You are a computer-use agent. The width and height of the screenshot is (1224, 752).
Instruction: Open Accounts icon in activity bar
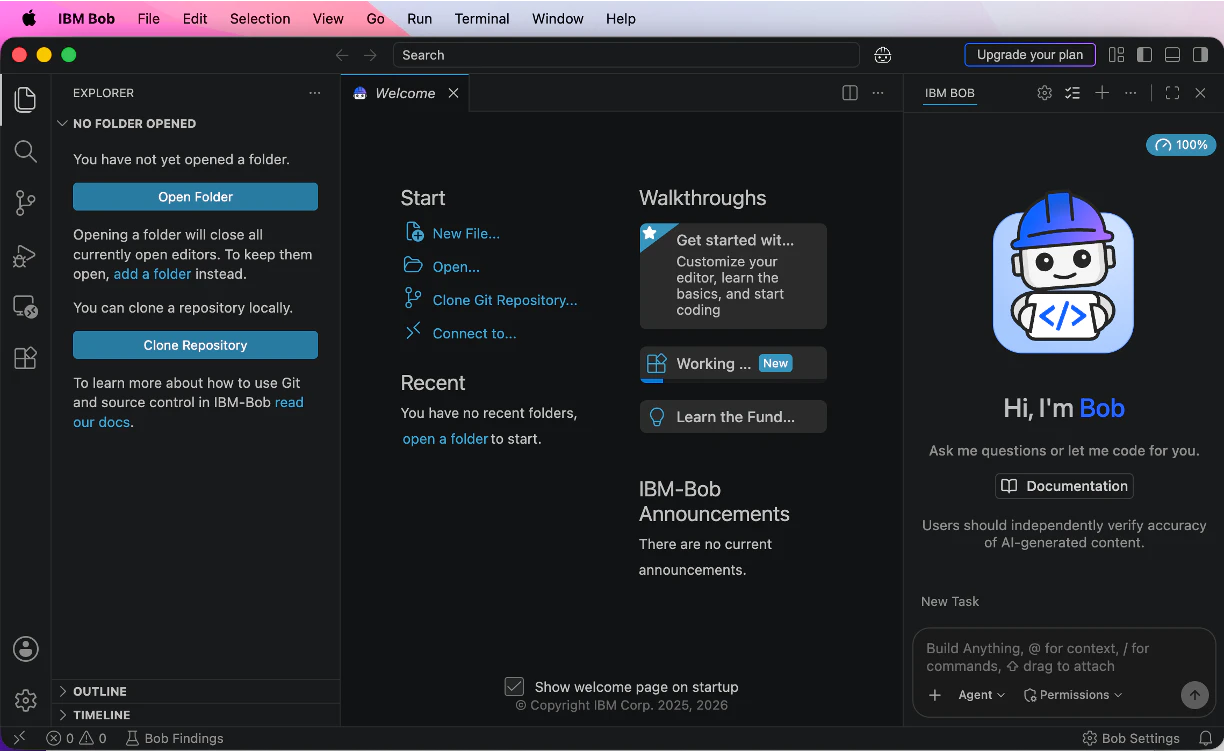(x=25, y=649)
